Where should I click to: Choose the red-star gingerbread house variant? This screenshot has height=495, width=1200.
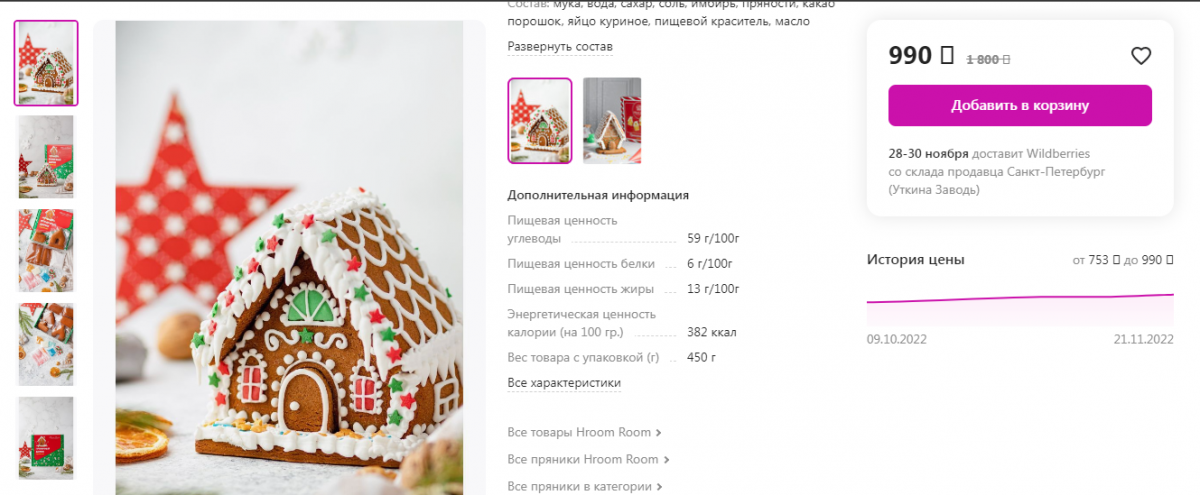540,120
